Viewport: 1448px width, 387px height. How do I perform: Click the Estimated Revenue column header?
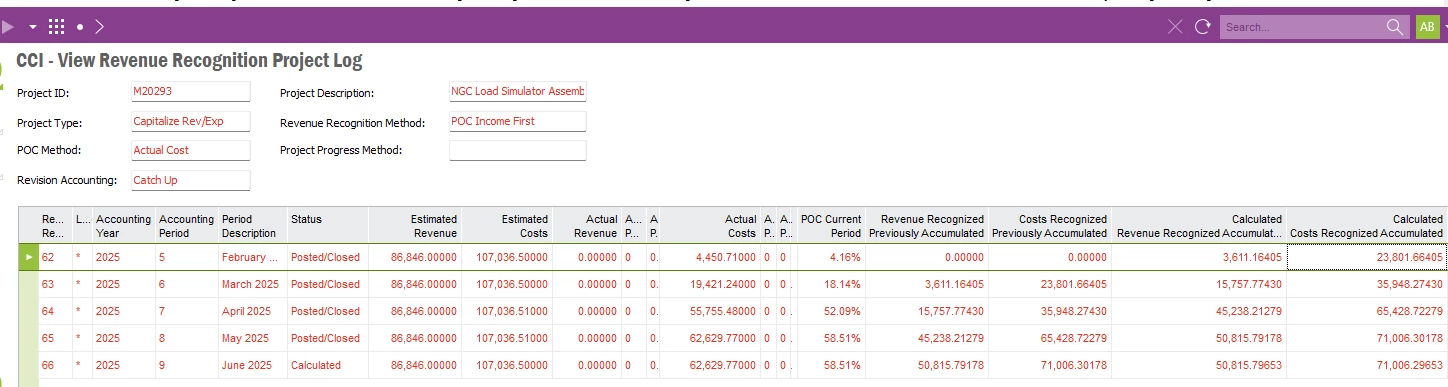pyautogui.click(x=415, y=225)
